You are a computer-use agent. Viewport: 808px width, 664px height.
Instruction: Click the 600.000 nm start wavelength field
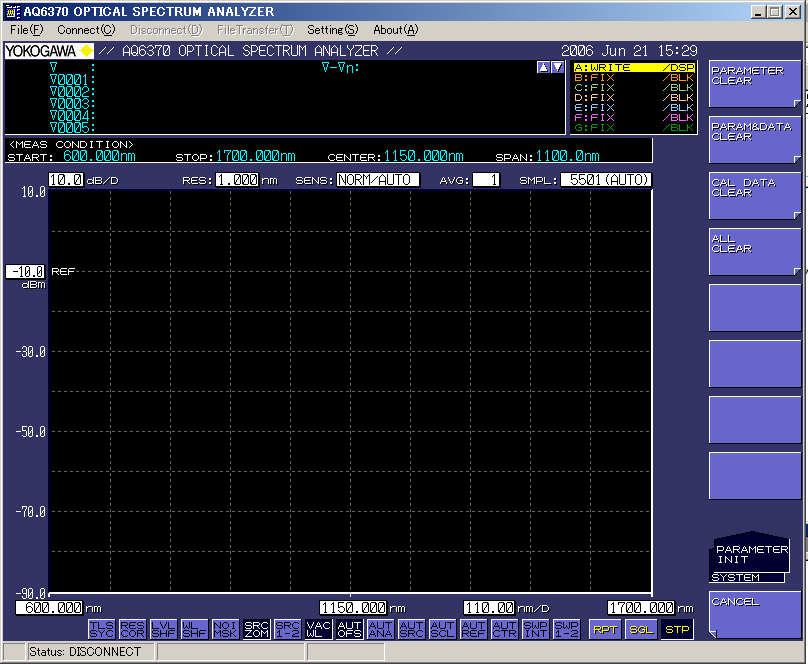coord(49,608)
